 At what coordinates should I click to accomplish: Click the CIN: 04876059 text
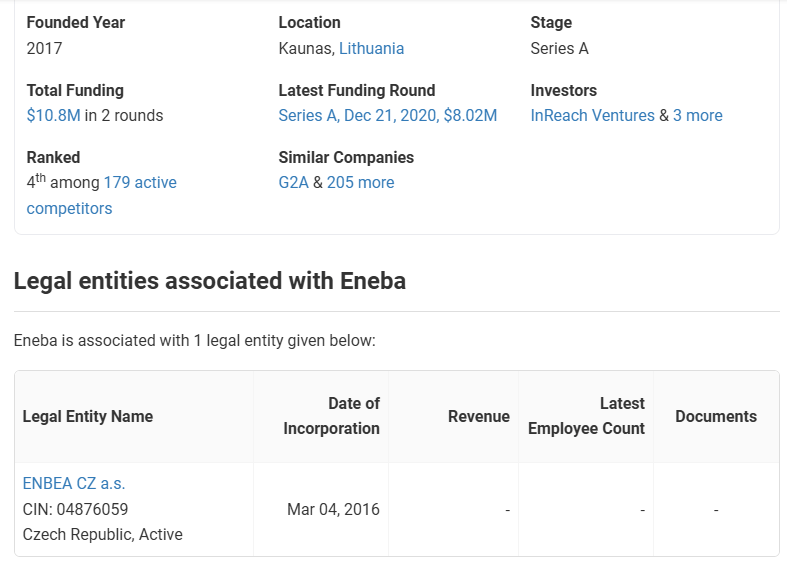75,509
